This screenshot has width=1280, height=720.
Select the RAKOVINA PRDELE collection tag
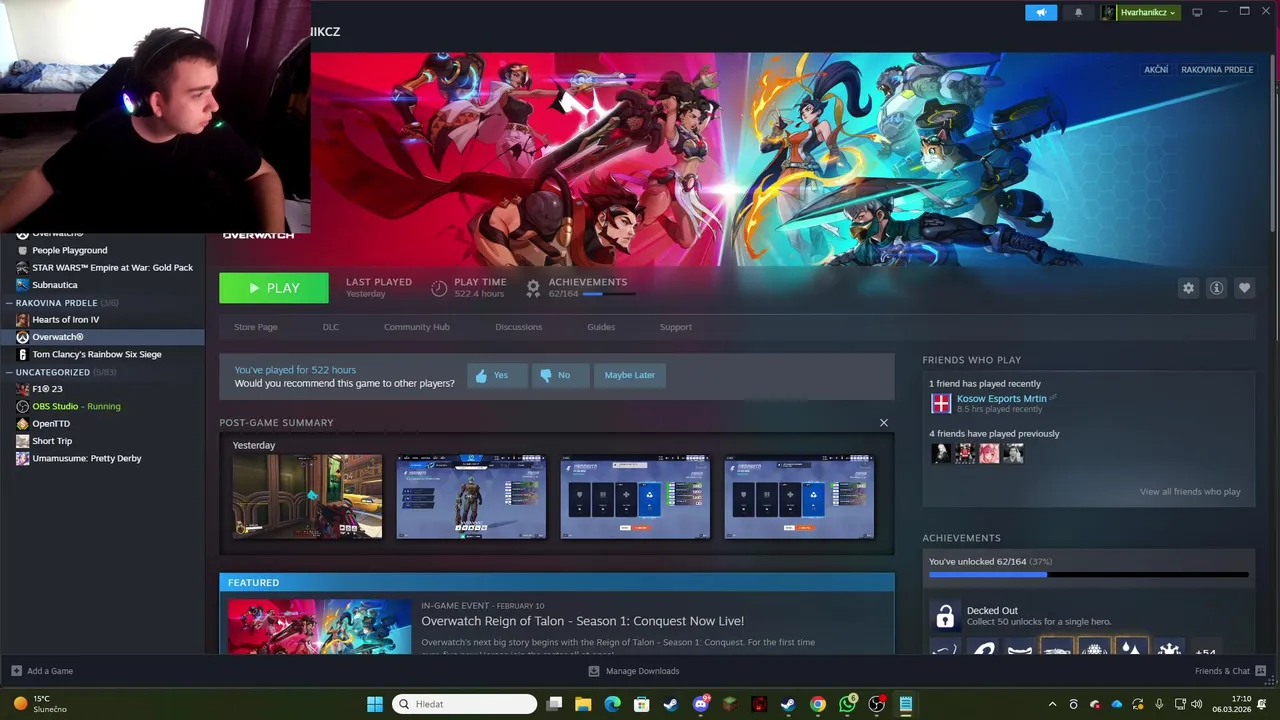pyautogui.click(x=1217, y=70)
